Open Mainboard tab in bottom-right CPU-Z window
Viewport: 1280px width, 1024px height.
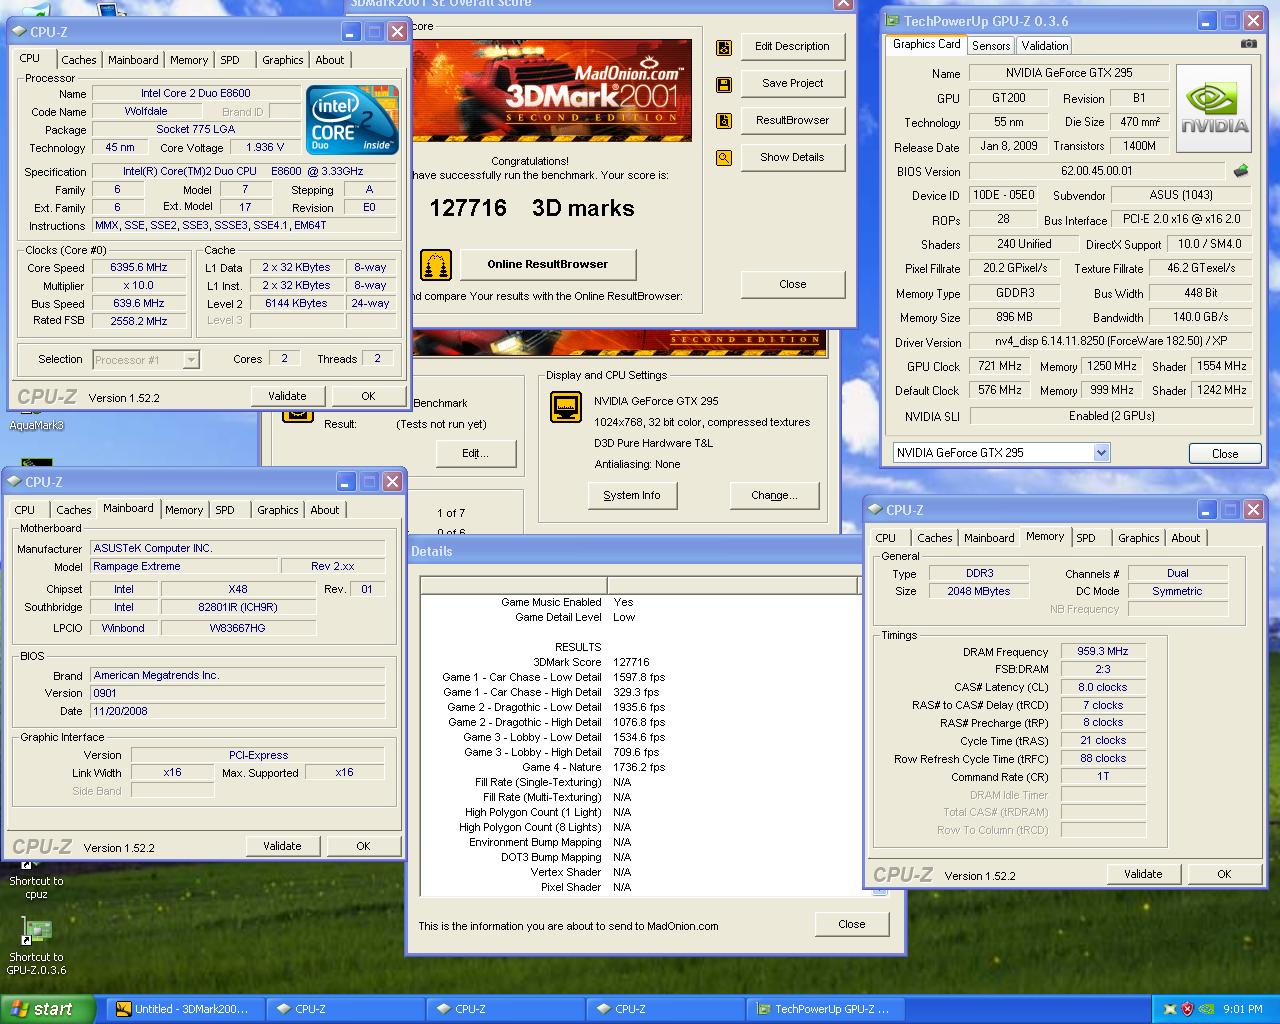(989, 538)
